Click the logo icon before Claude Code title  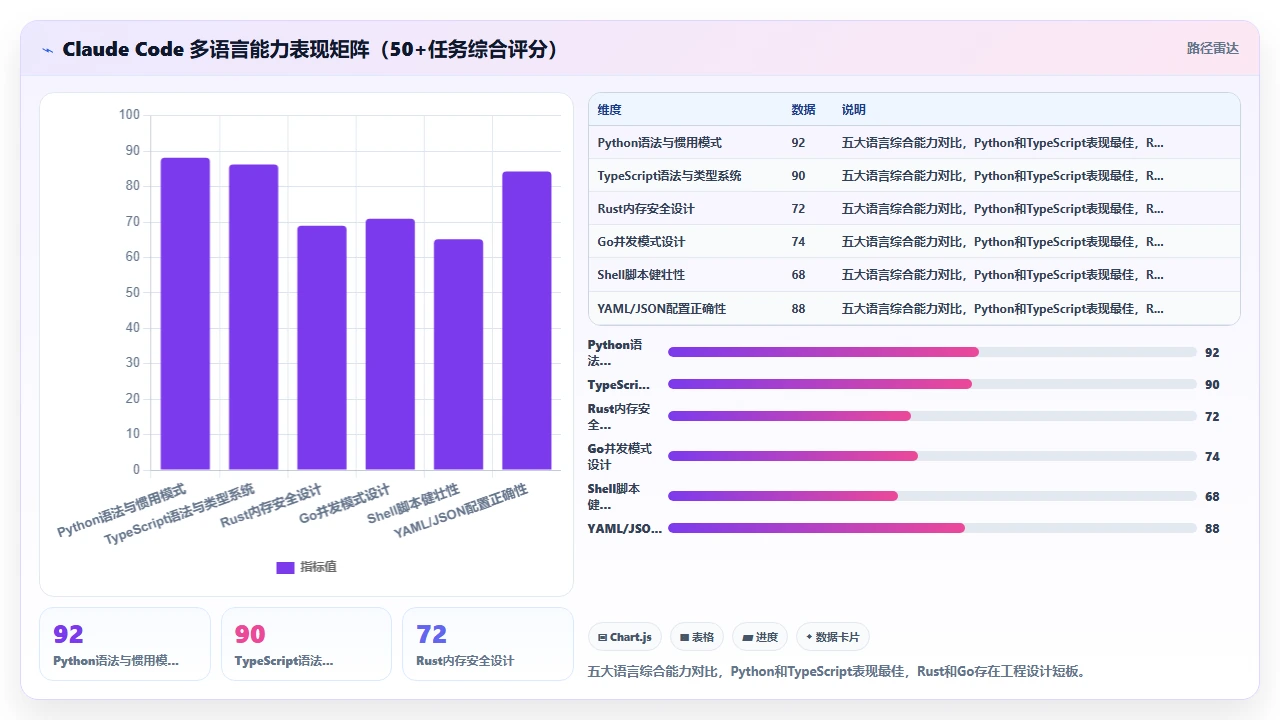[47, 50]
